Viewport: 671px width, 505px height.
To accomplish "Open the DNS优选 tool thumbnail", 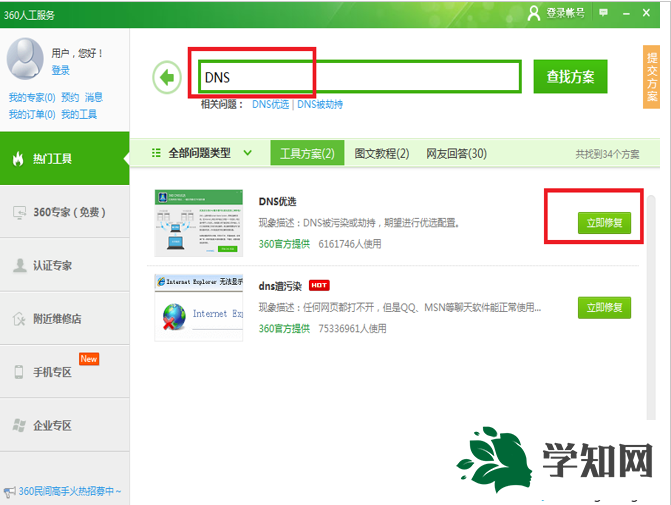I will coord(199,223).
